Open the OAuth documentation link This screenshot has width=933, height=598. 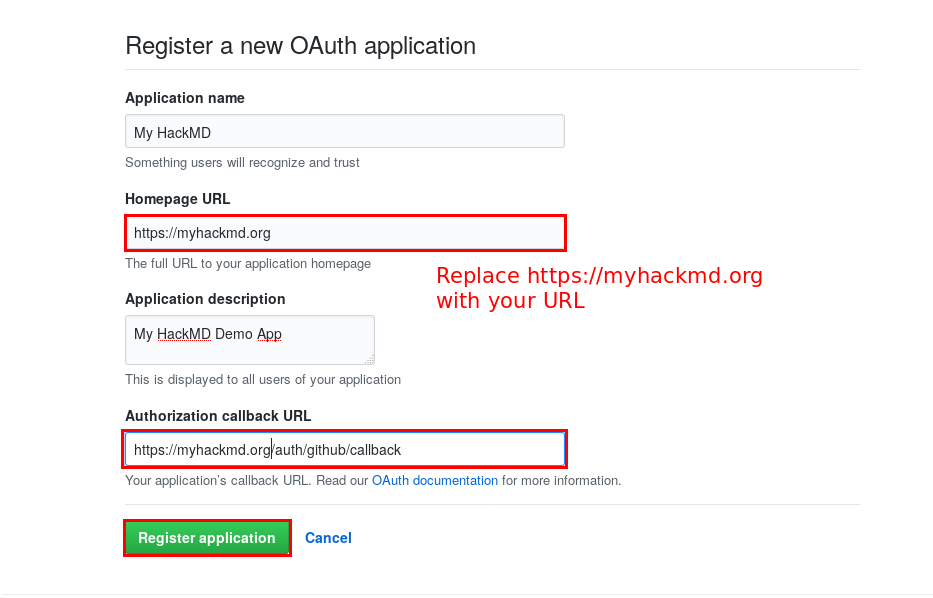tap(434, 480)
